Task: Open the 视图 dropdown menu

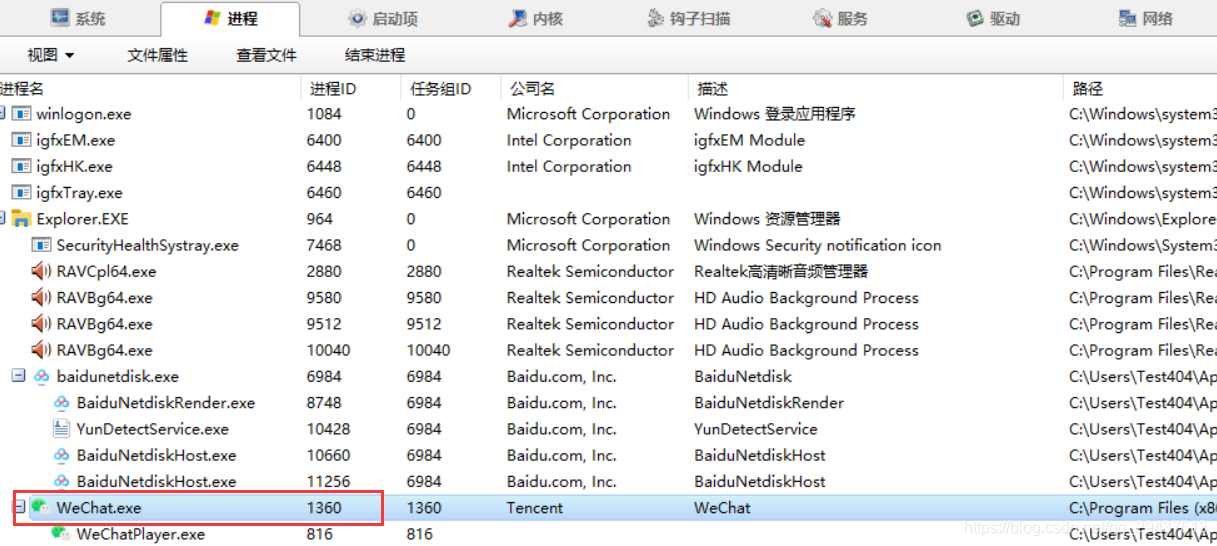Action: point(51,55)
